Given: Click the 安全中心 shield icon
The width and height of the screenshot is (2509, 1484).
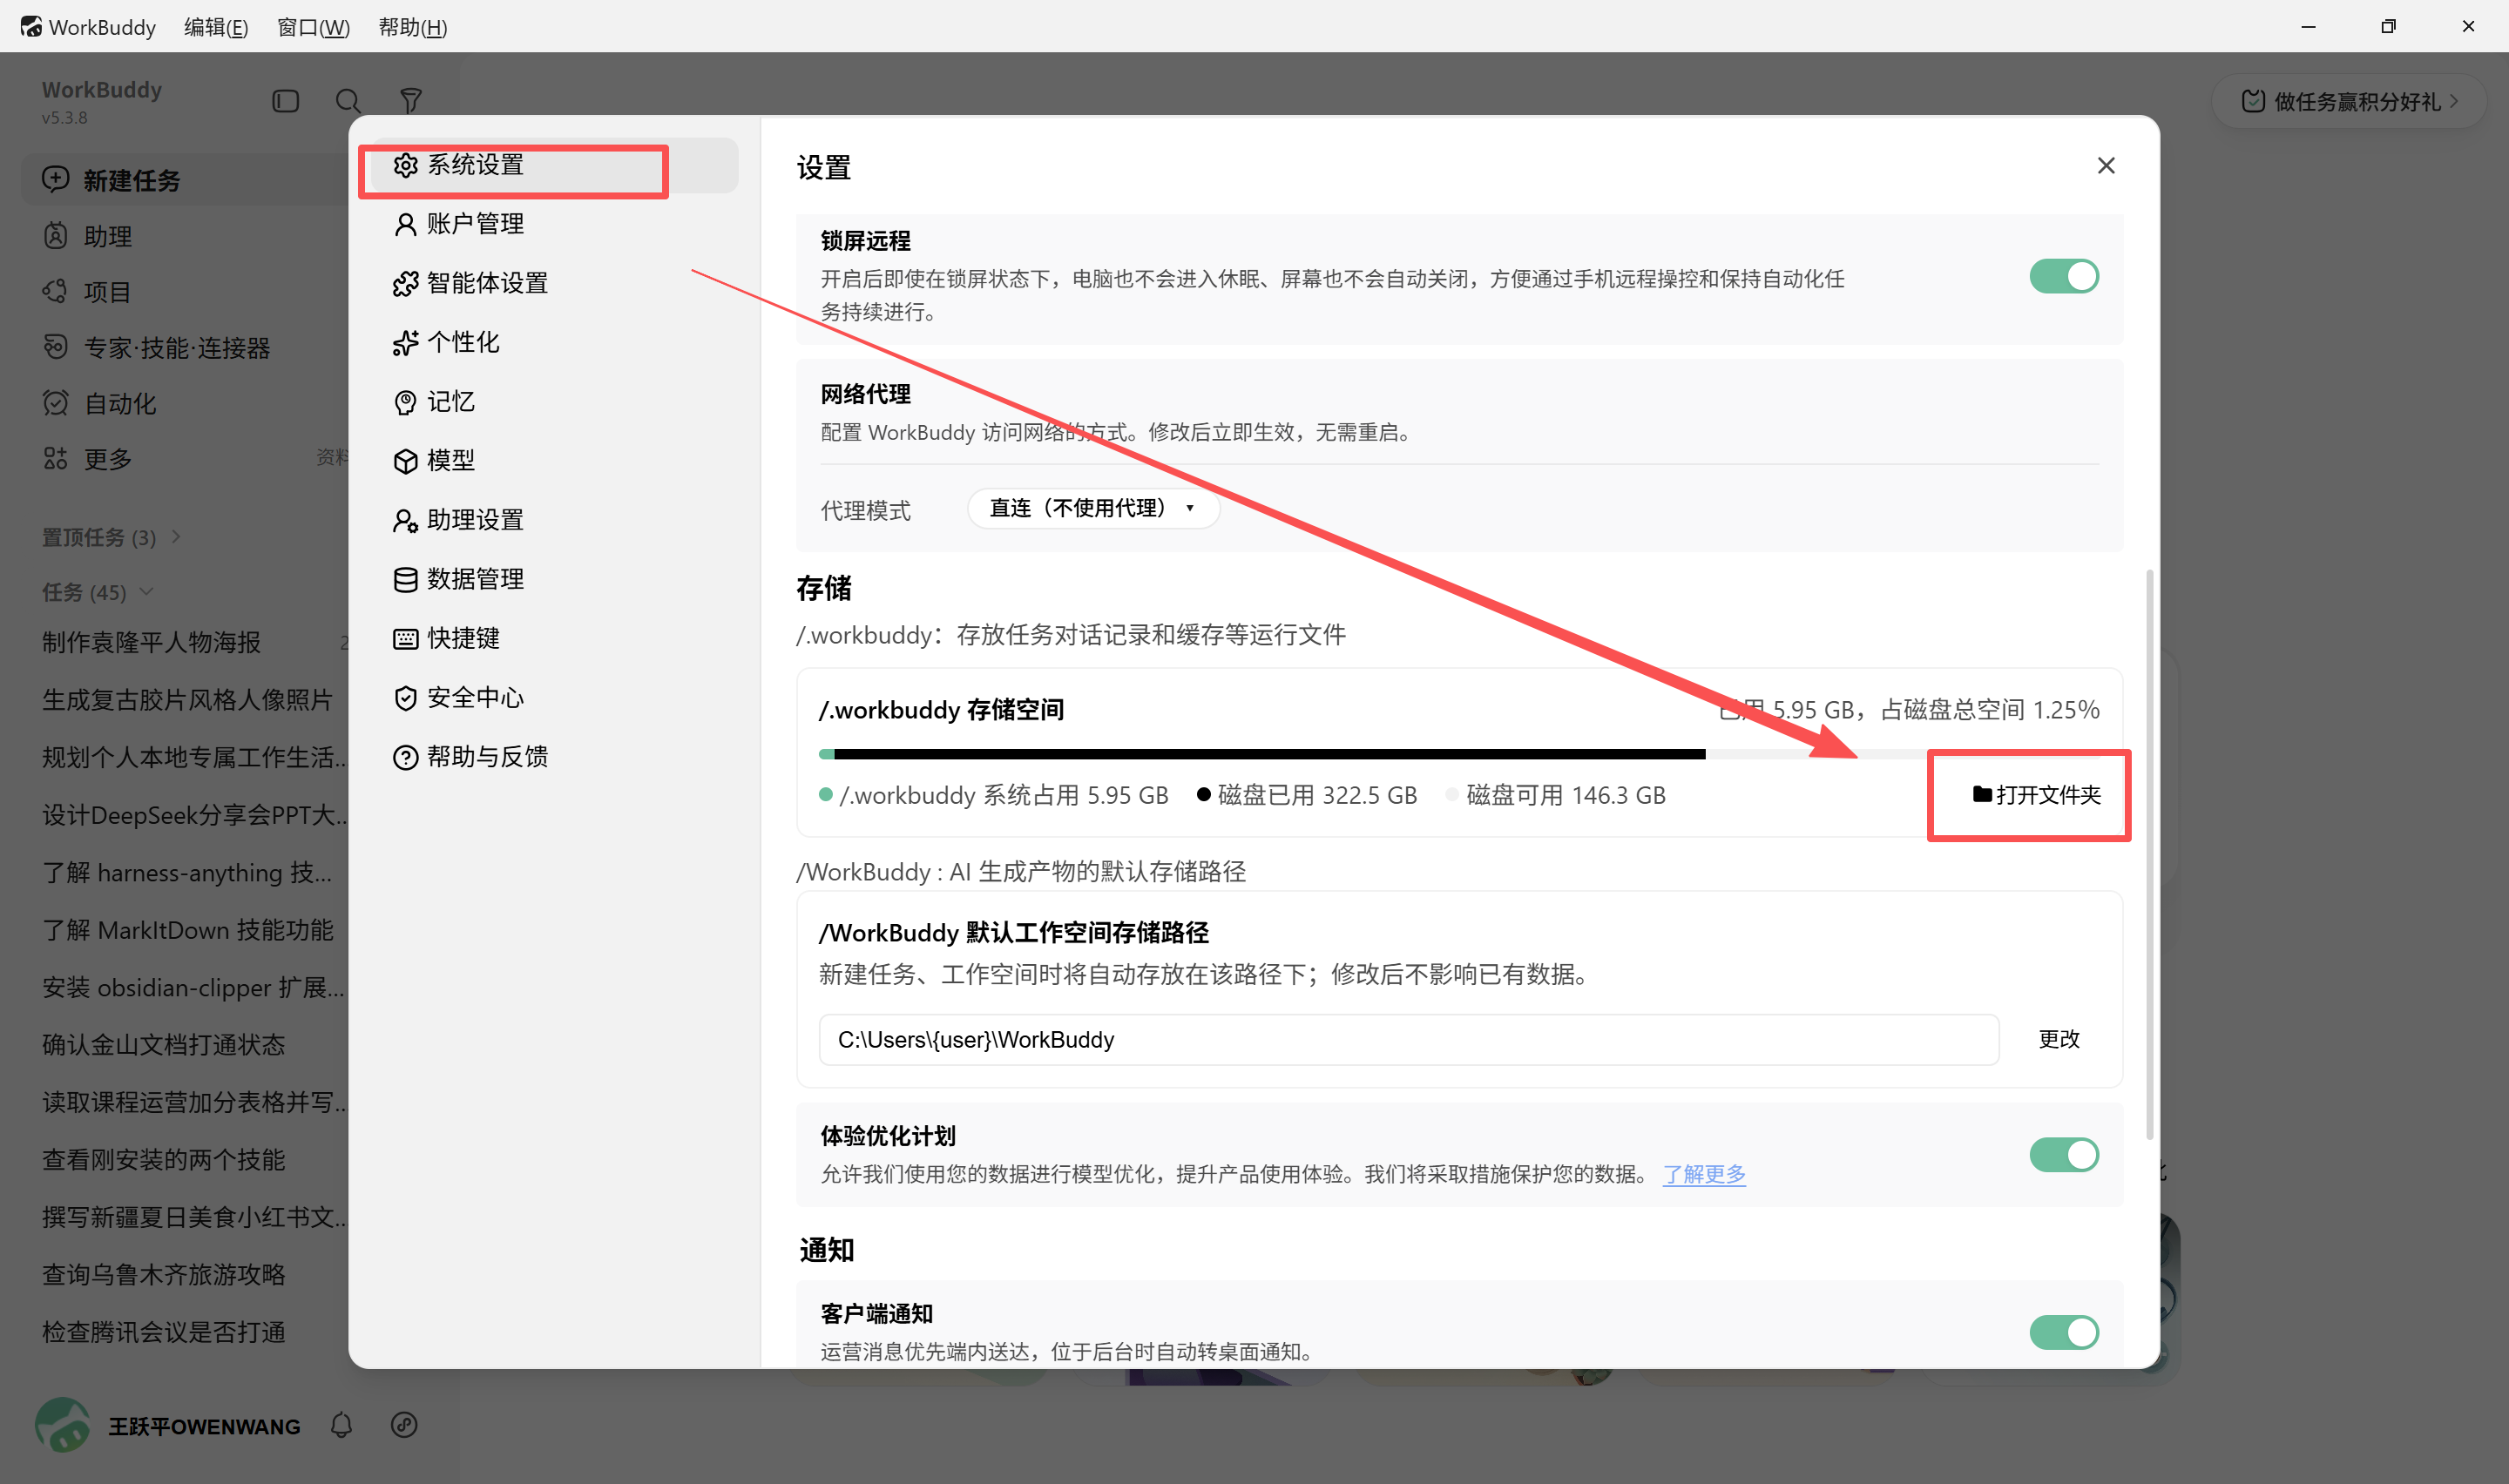Looking at the screenshot, I should pos(405,698).
